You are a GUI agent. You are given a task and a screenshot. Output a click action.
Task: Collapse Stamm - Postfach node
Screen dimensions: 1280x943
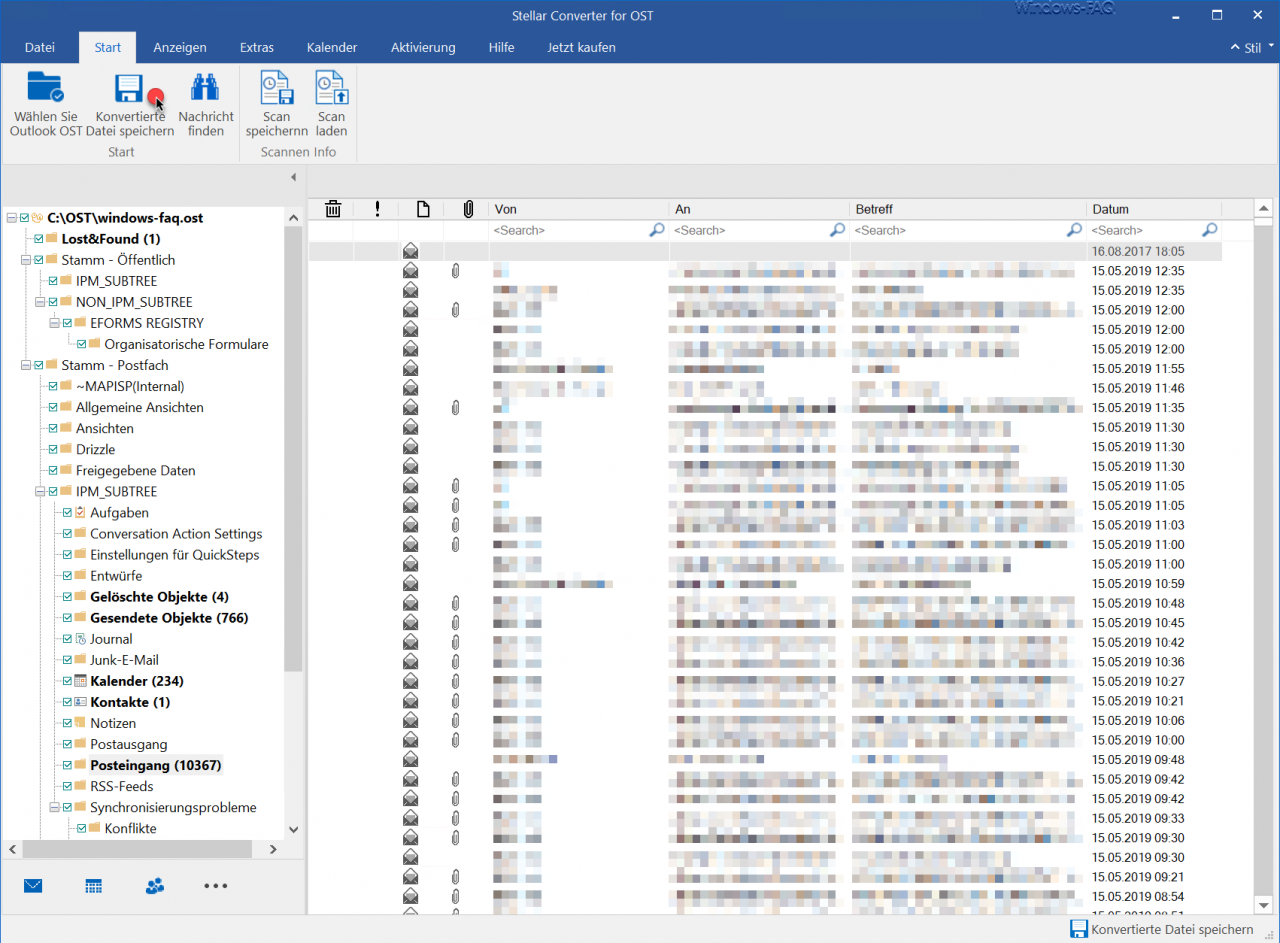[x=25, y=365]
